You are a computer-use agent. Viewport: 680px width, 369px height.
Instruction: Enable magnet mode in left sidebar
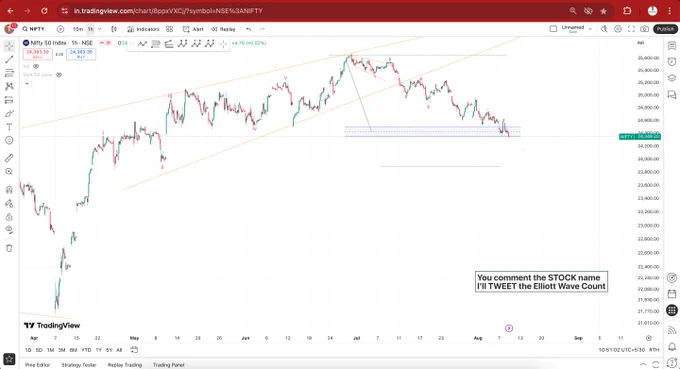[x=9, y=189]
